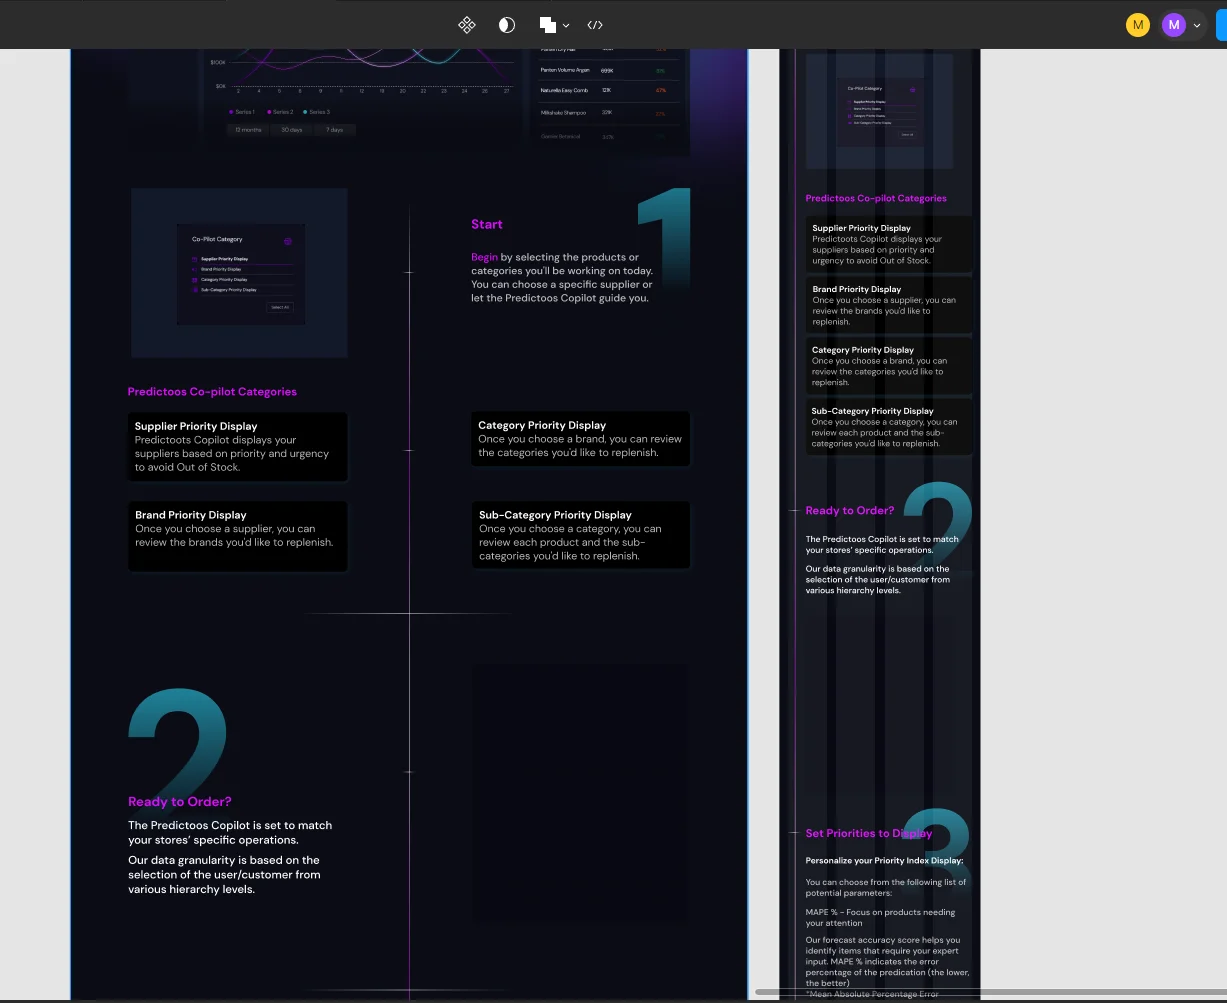Select the Milkshake Shampoo table row
Image resolution: width=1227 pixels, height=1003 pixels.
click(608, 113)
